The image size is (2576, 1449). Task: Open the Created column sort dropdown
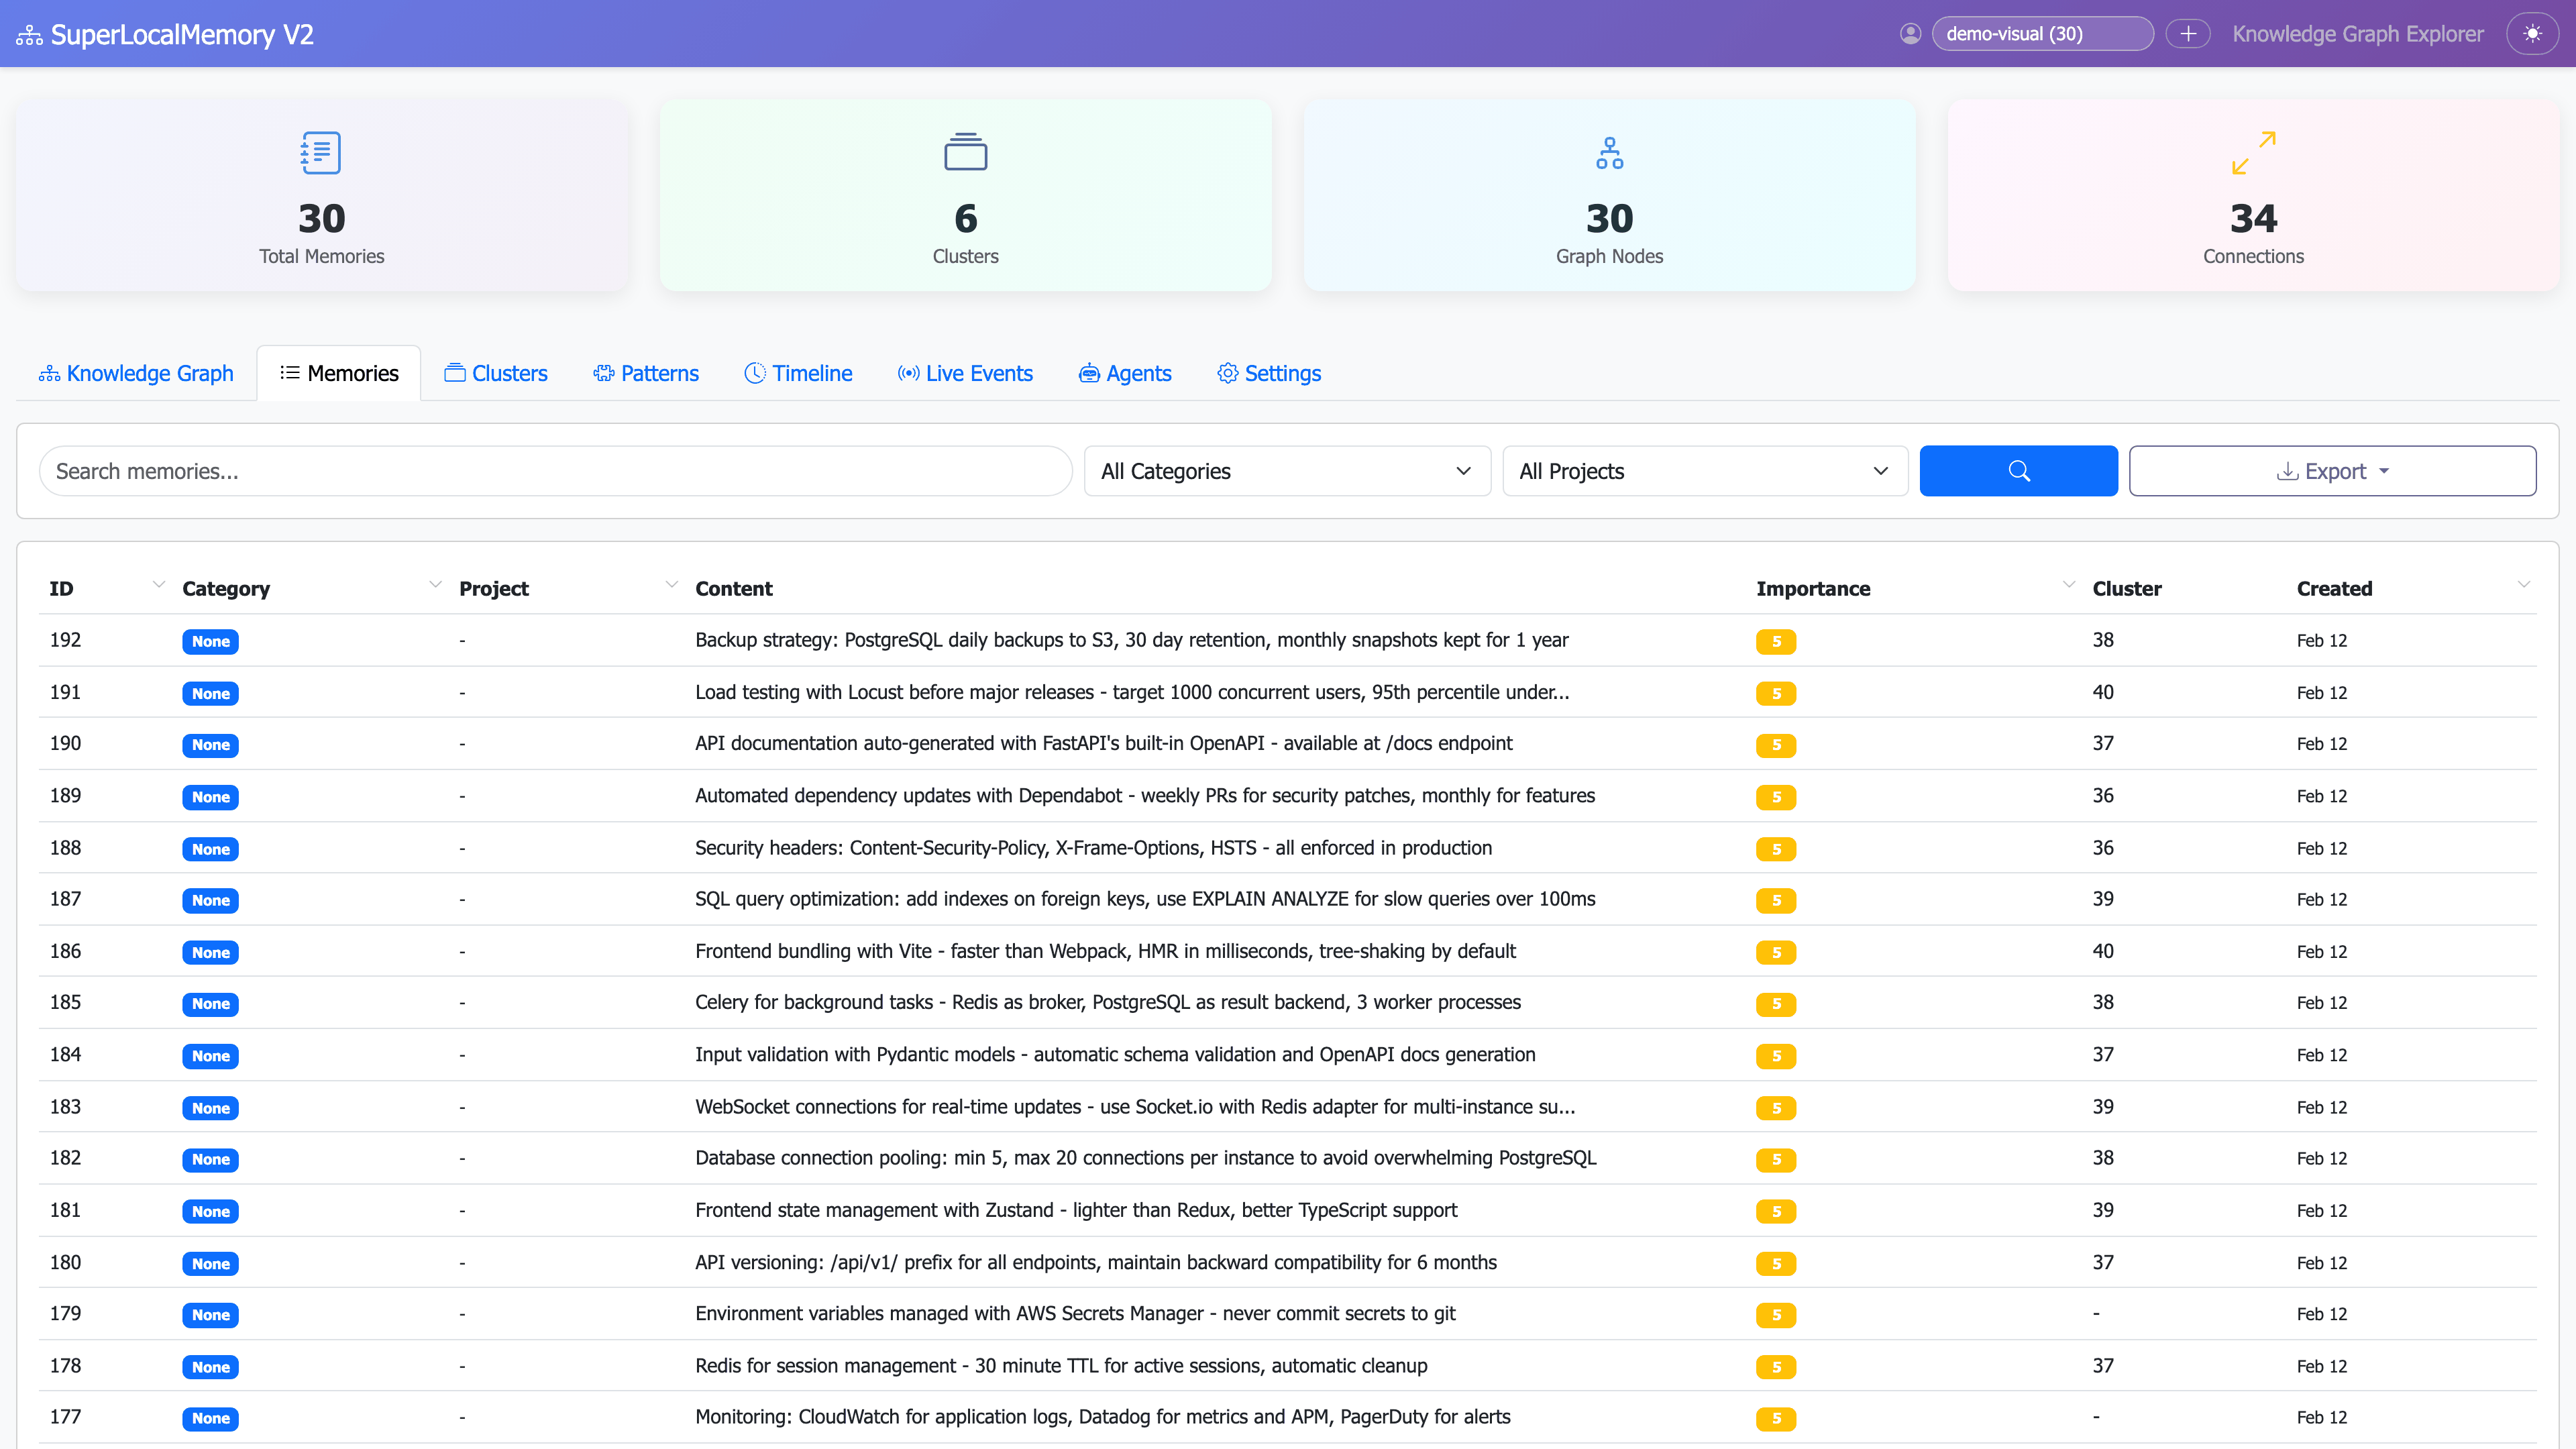coord(2524,586)
